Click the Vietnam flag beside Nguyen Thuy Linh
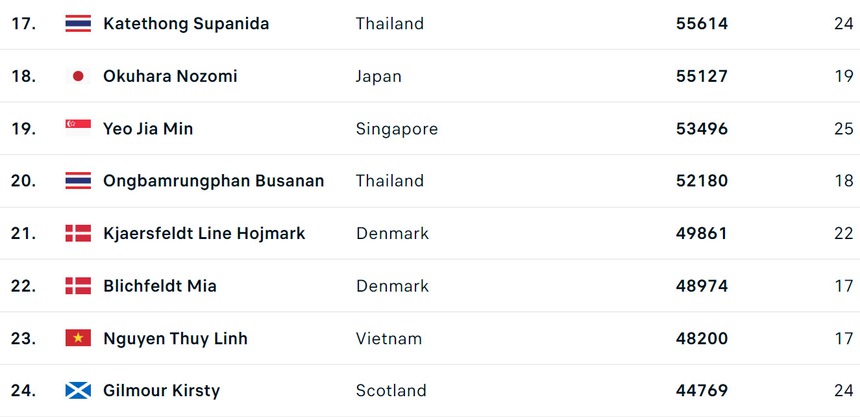This screenshot has width=860, height=417. (x=78, y=338)
